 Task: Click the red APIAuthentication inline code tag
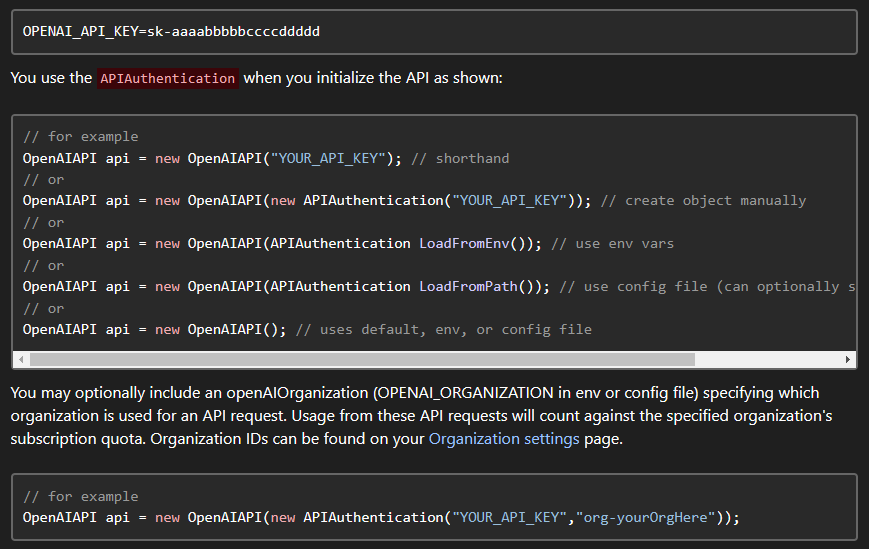168,78
